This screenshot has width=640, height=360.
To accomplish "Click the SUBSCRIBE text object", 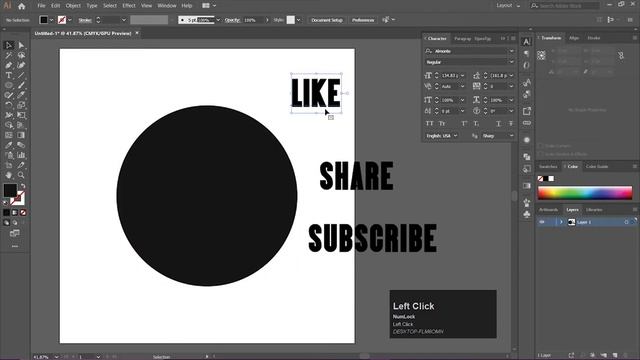I will tap(373, 238).
